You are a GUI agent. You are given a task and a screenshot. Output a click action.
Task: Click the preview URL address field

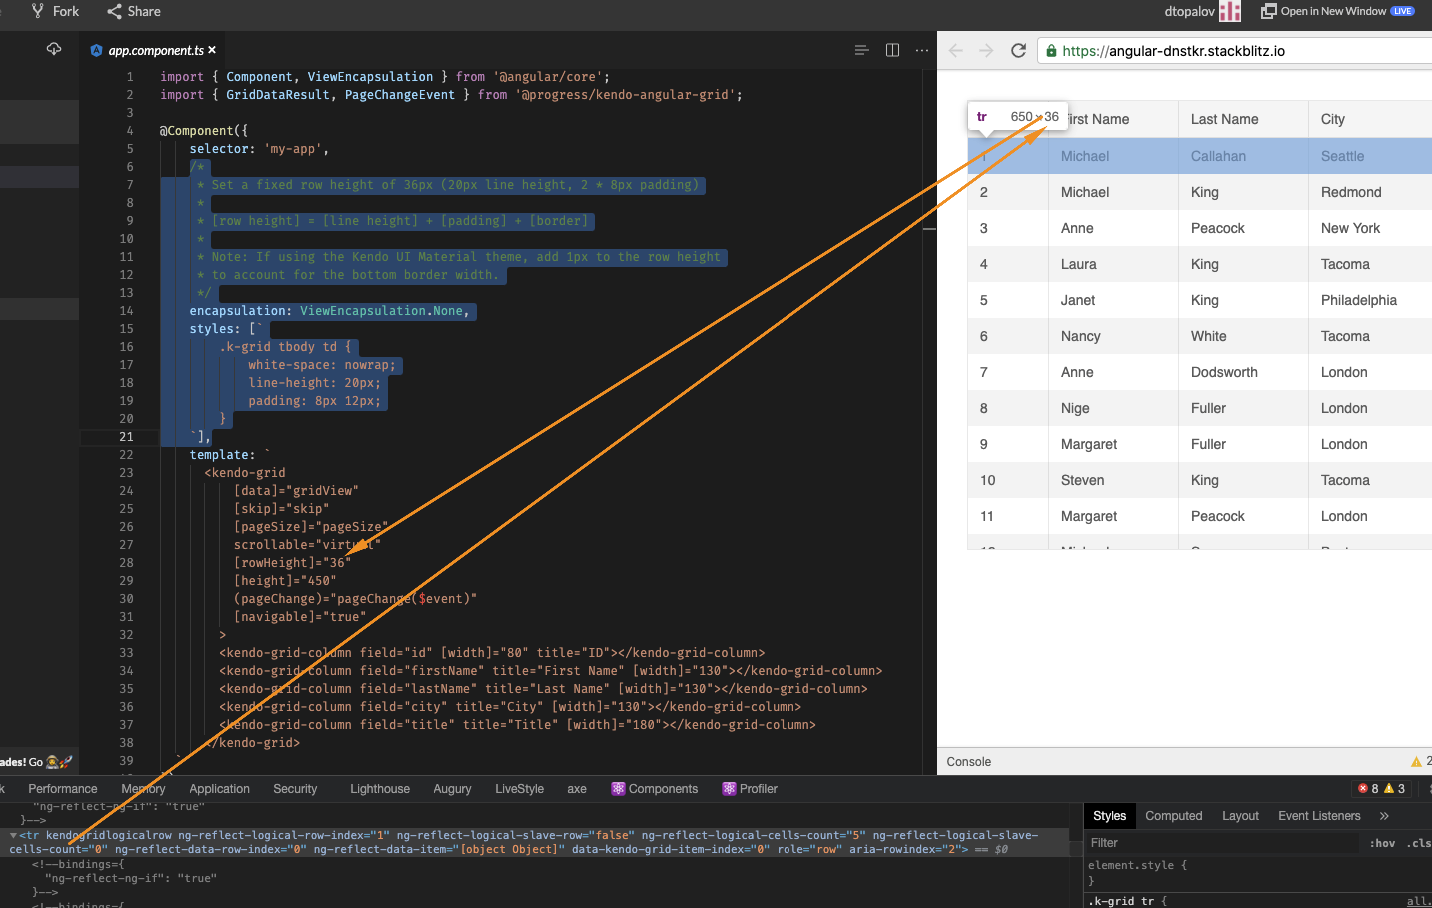coord(1236,51)
